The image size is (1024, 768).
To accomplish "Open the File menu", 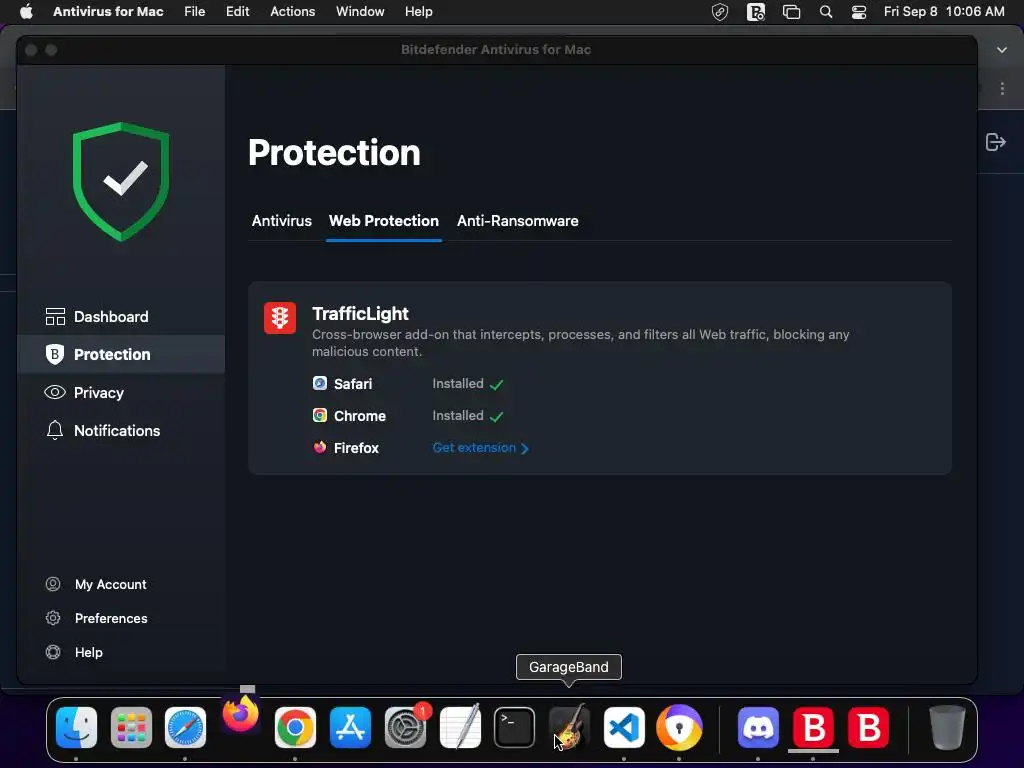I will coord(195,12).
